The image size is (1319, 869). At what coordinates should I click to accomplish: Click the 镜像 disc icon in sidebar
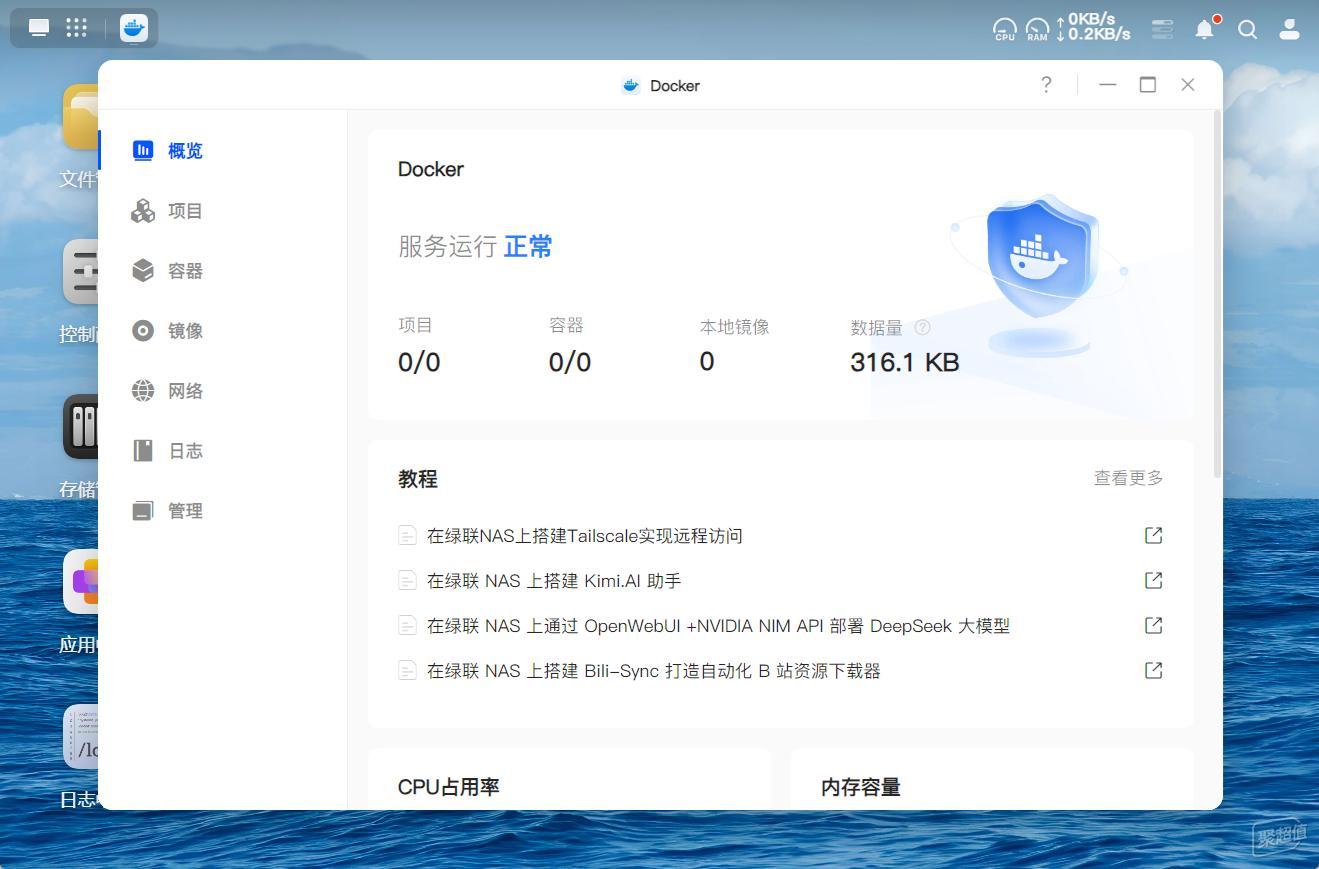coord(143,331)
